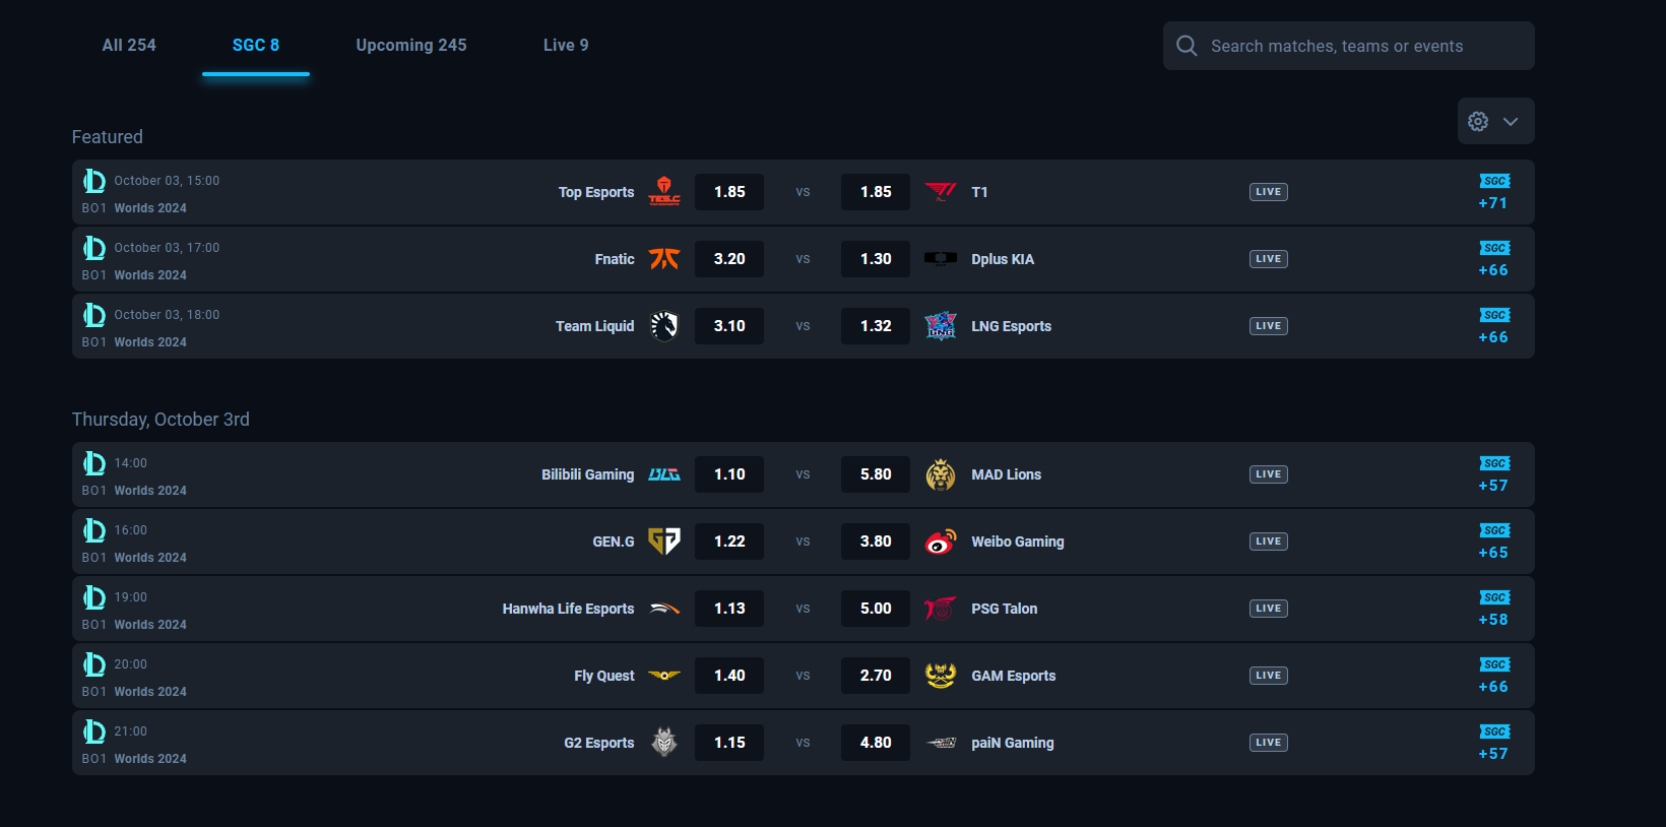Screen dimensions: 1666x827
Task: Expand the settings dropdown chevron
Action: coord(1511,121)
